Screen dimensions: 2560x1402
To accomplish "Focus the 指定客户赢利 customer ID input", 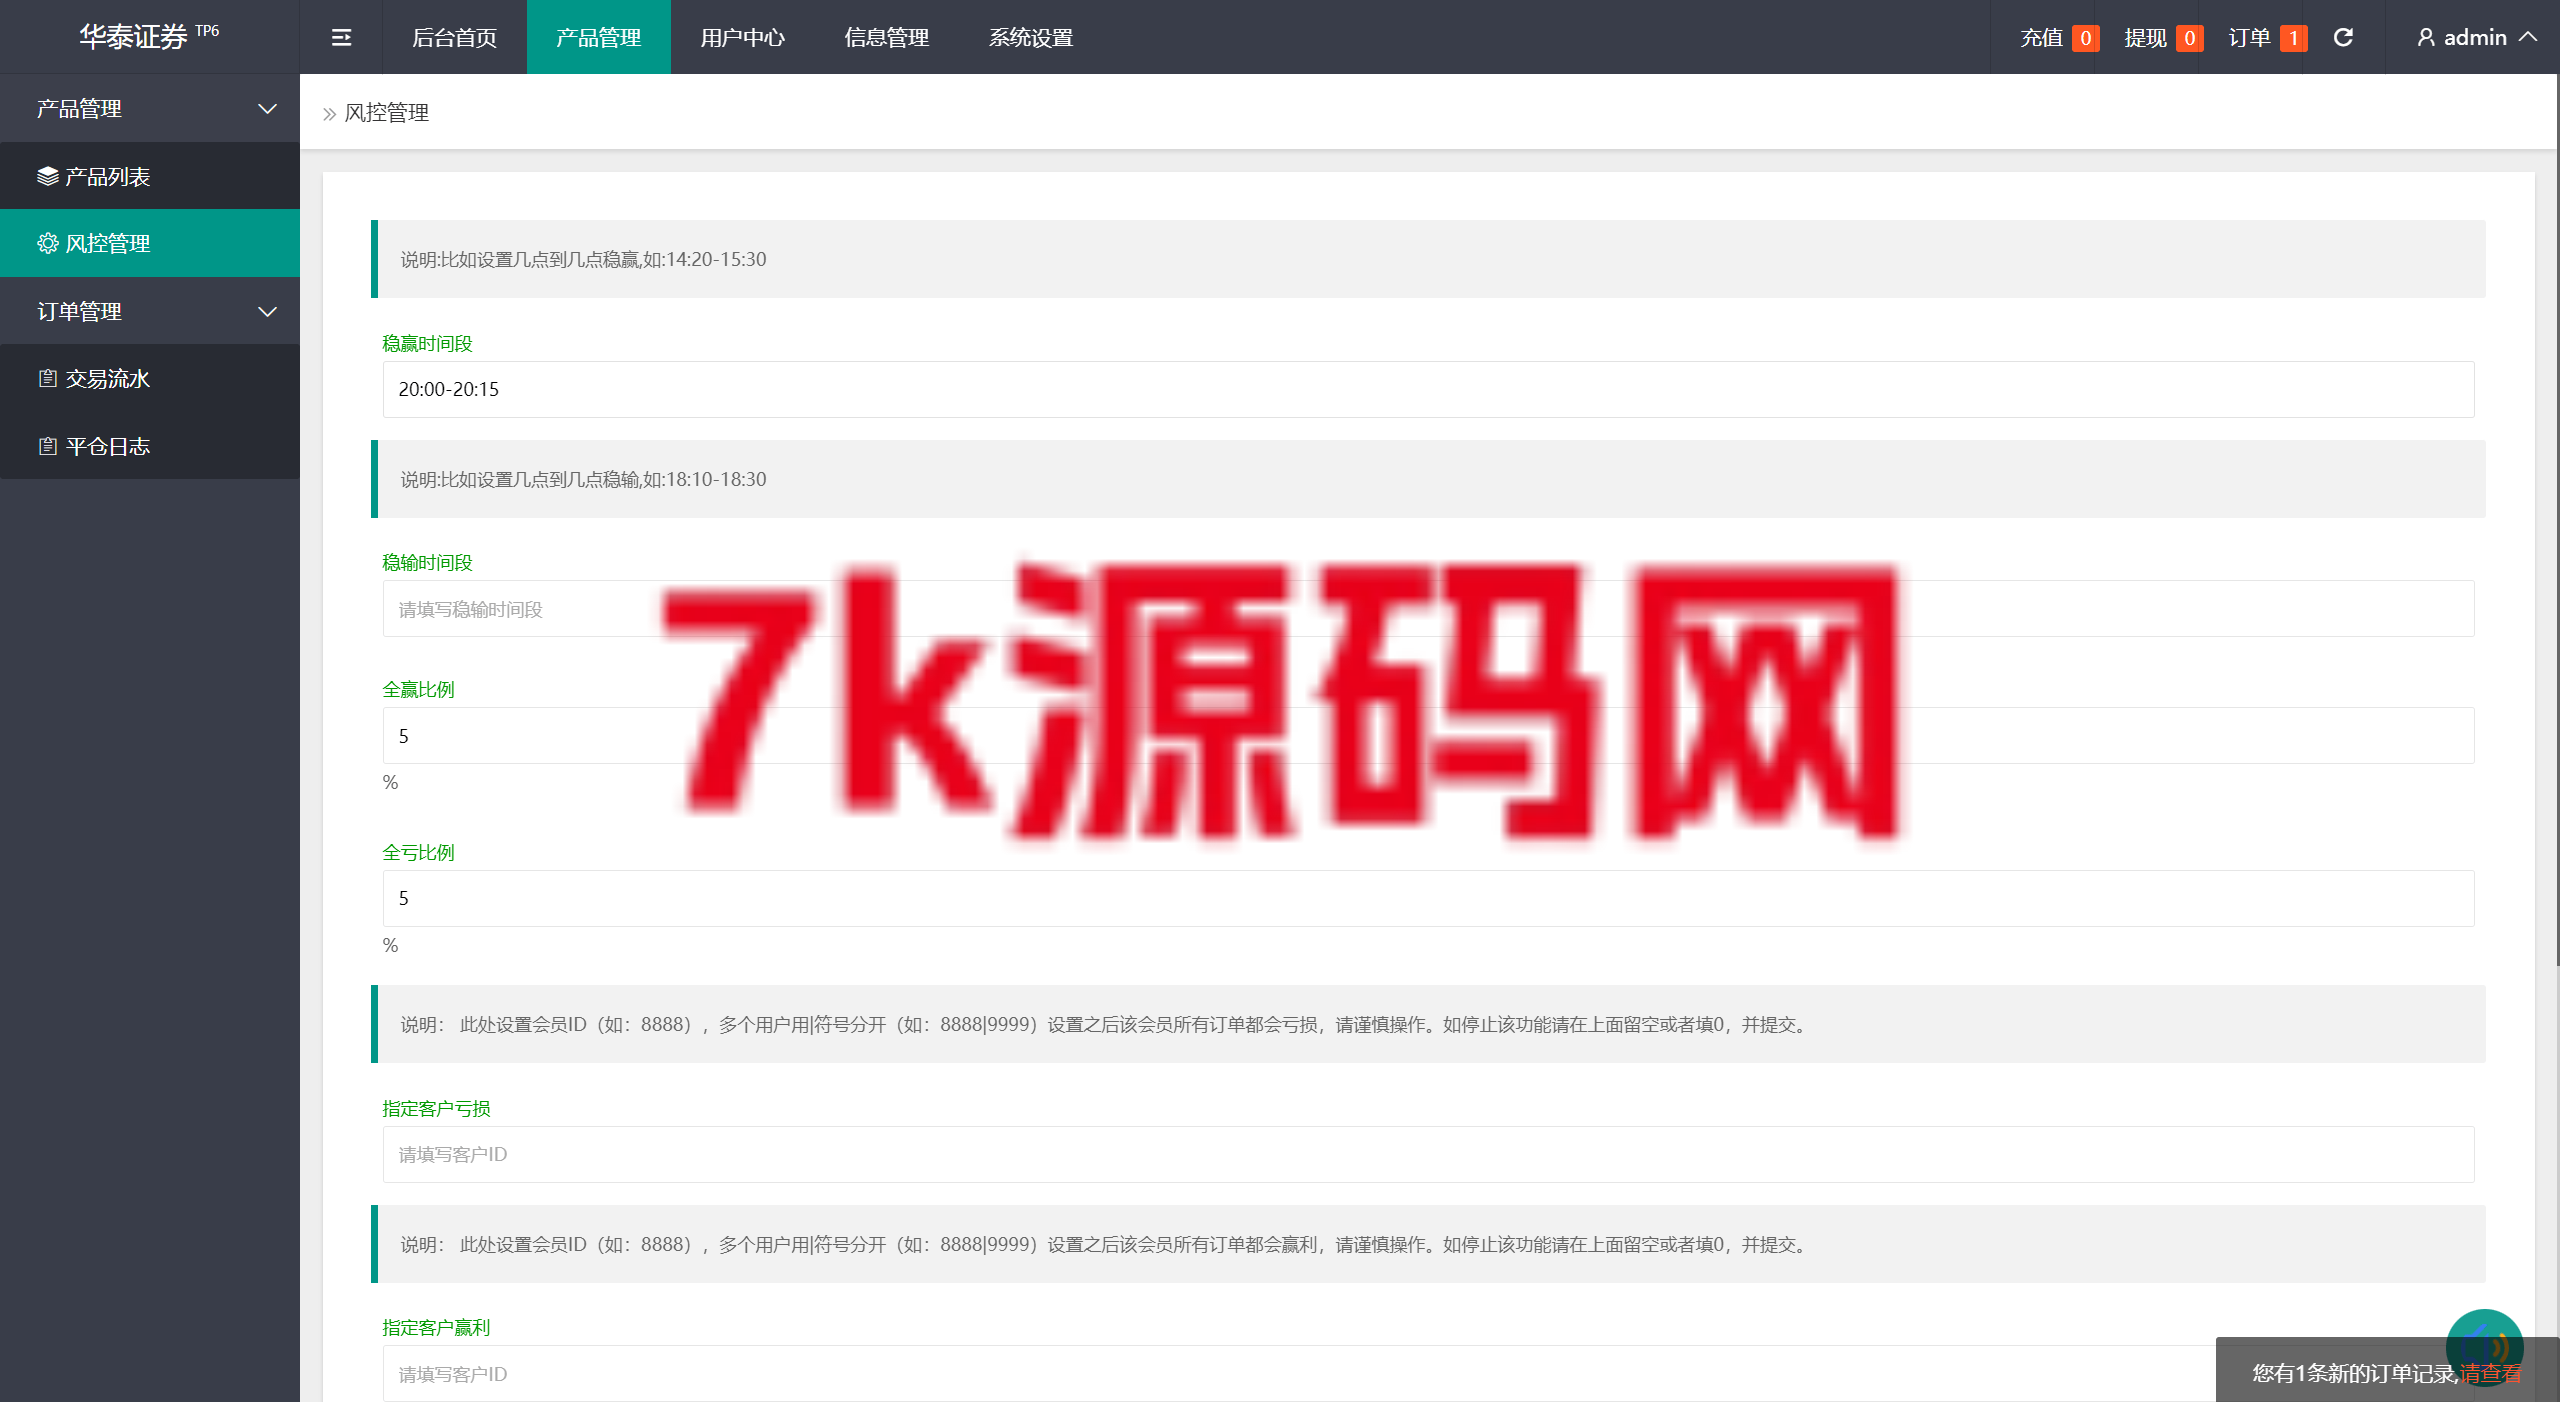I will coord(1428,1373).
